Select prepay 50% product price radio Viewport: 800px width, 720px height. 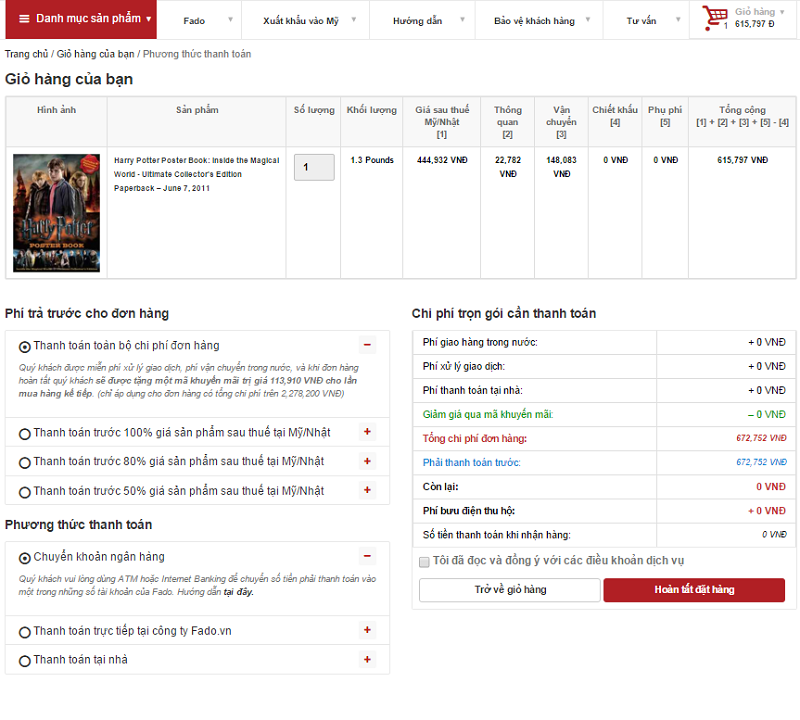(24, 492)
